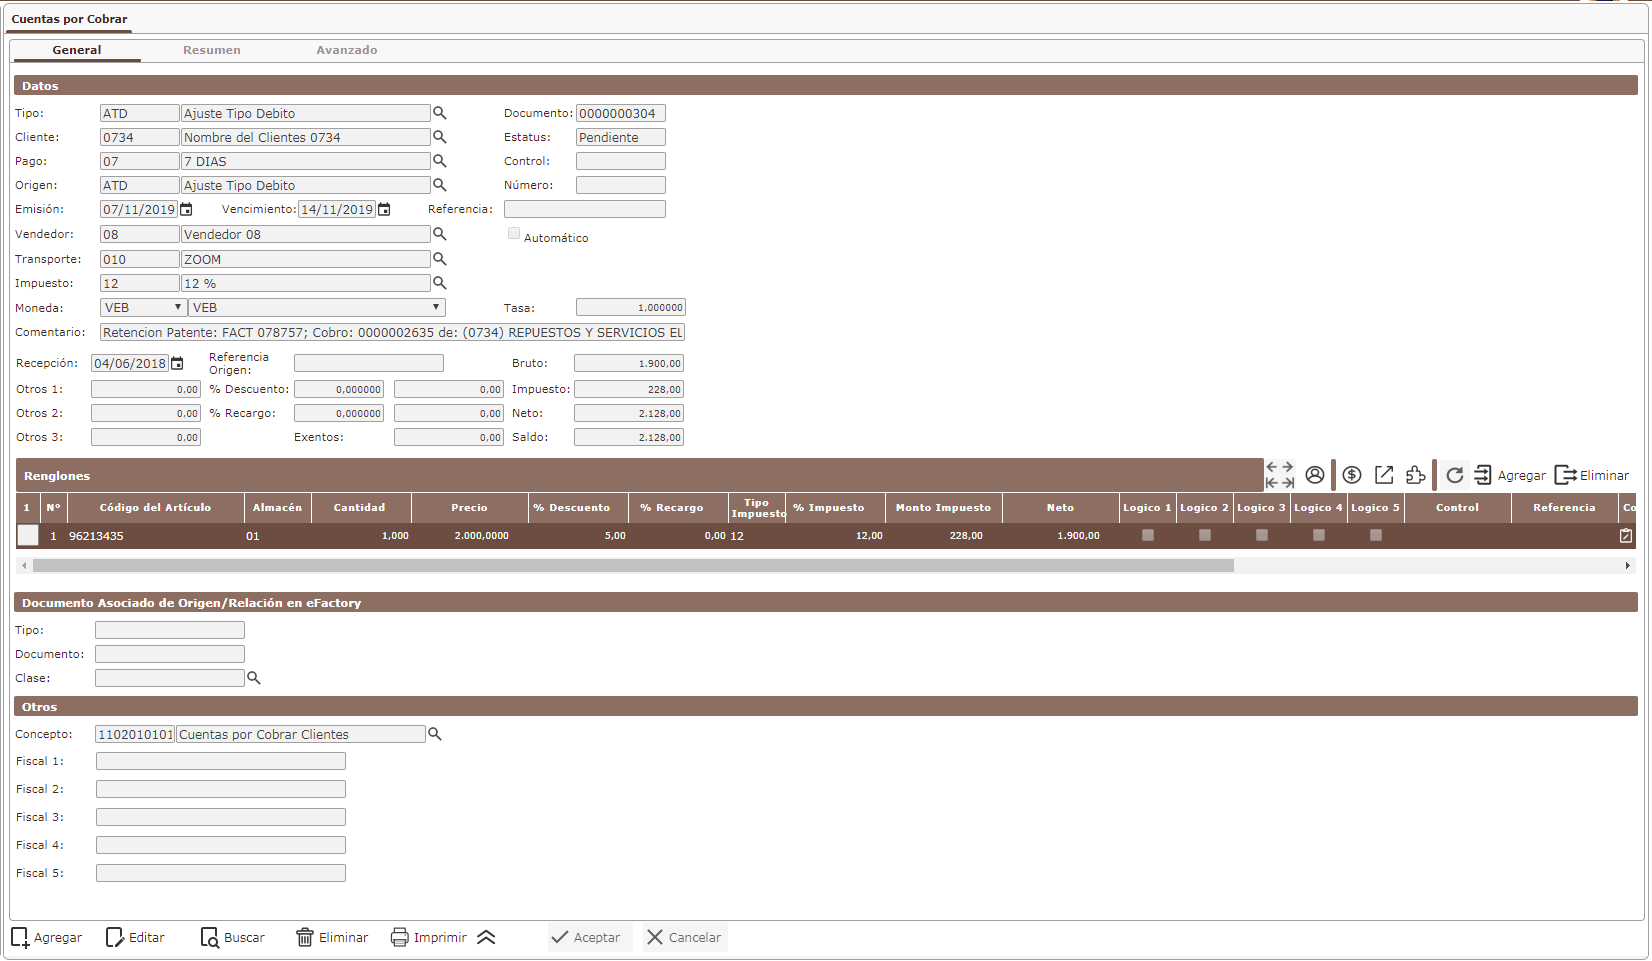The image size is (1652, 961).
Task: Click Cancelar at the bottom
Action: point(684,937)
